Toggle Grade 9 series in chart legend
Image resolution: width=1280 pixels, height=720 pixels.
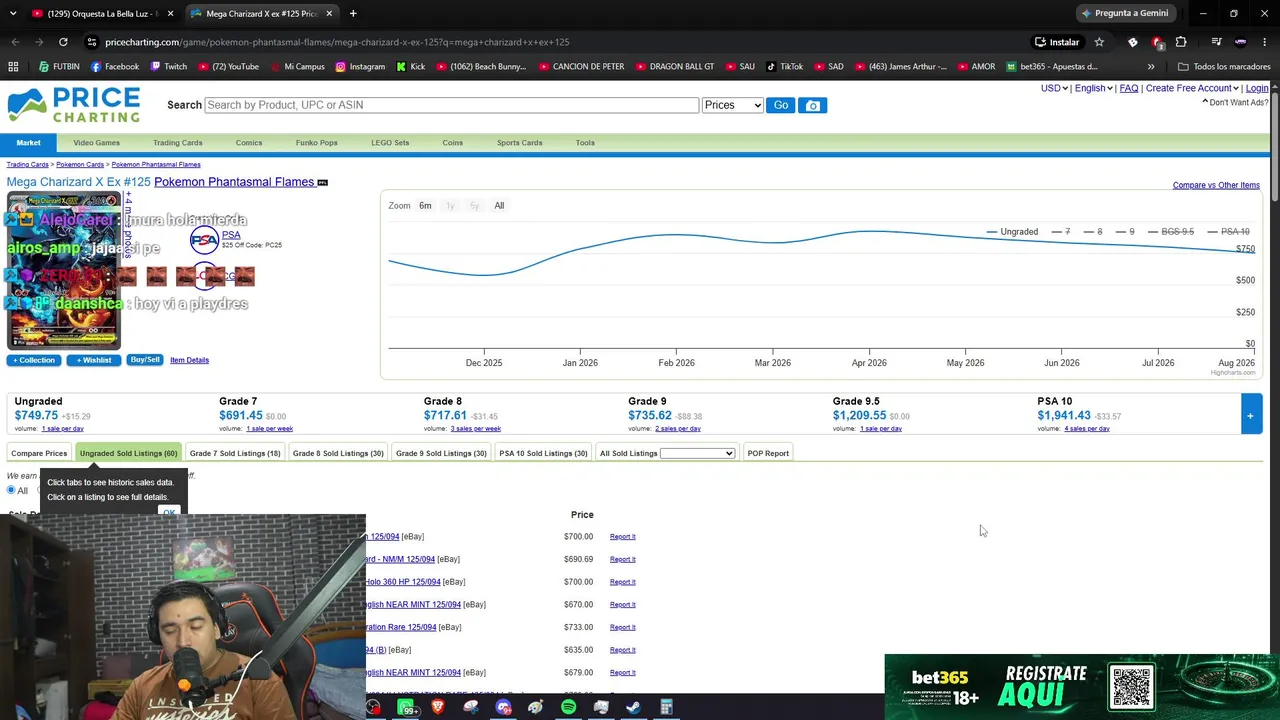pyautogui.click(x=1125, y=232)
